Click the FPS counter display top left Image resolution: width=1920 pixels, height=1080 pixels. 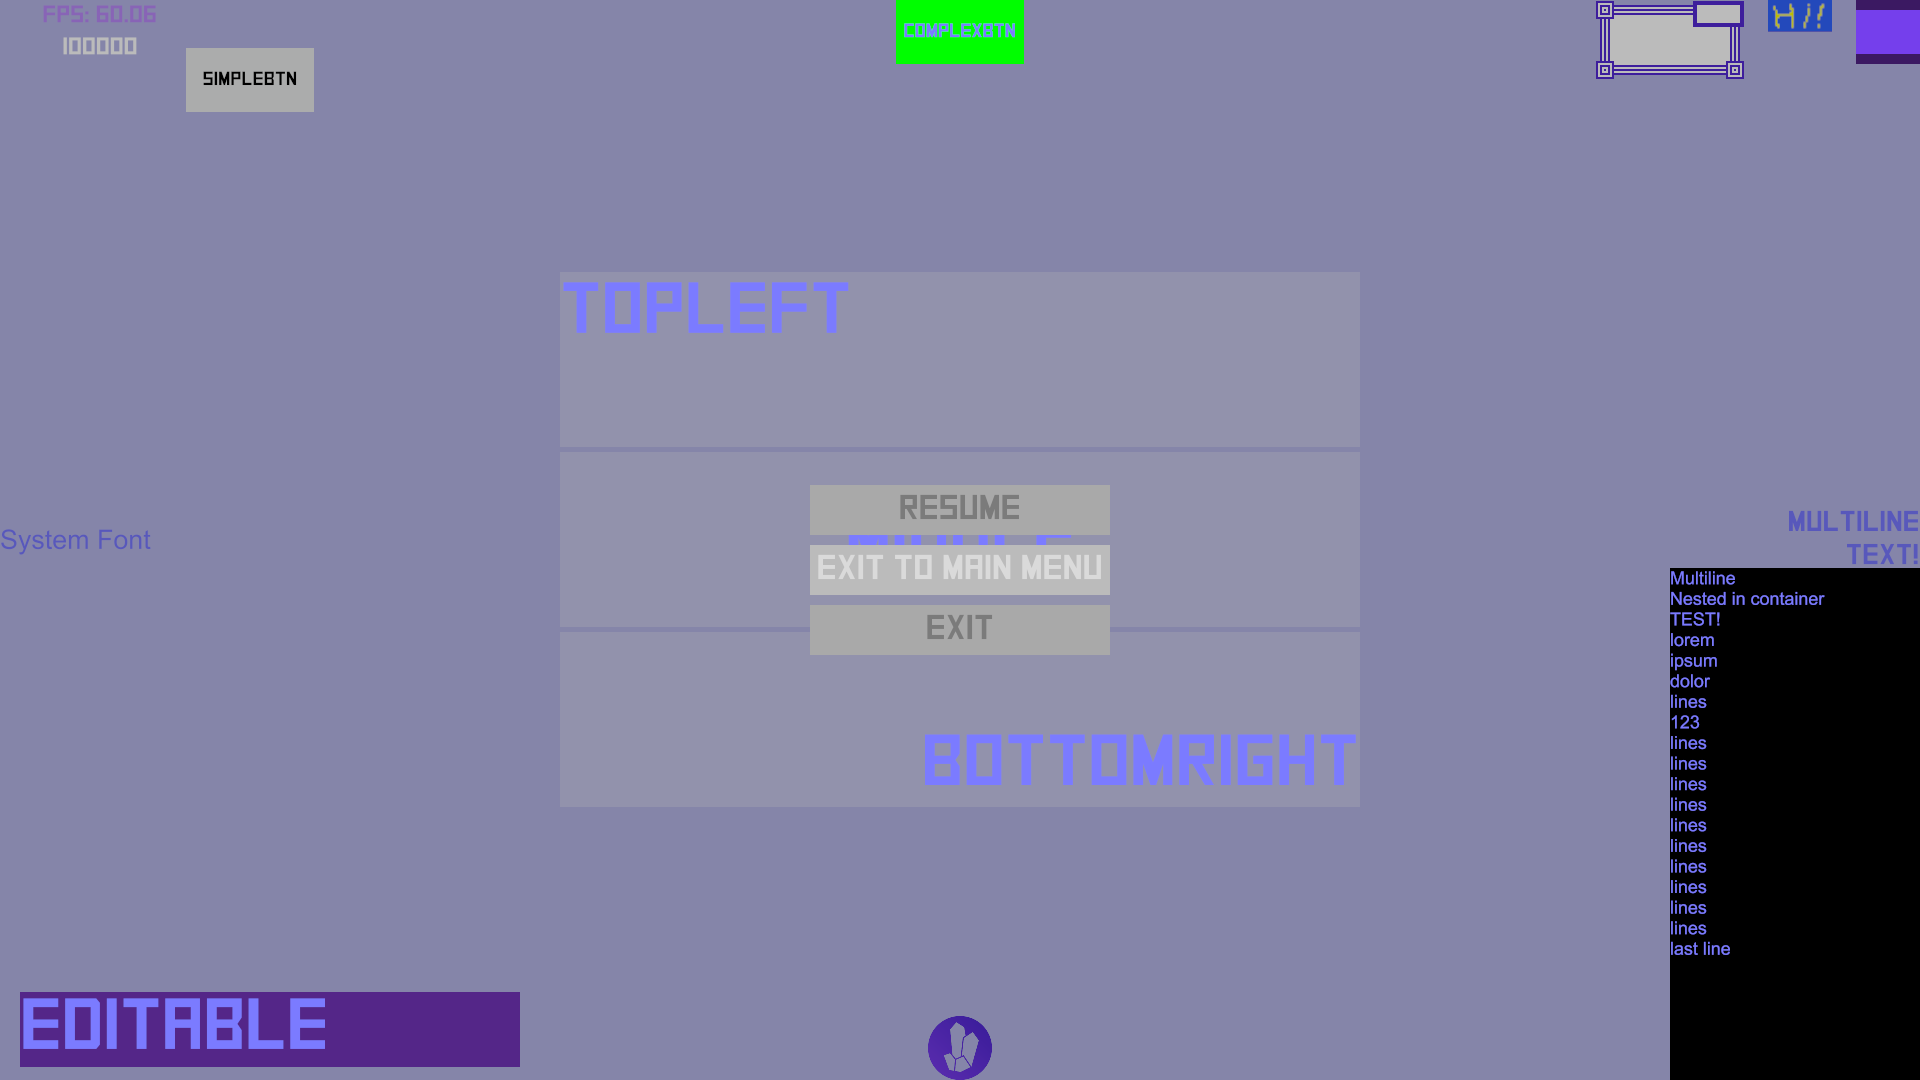[99, 13]
